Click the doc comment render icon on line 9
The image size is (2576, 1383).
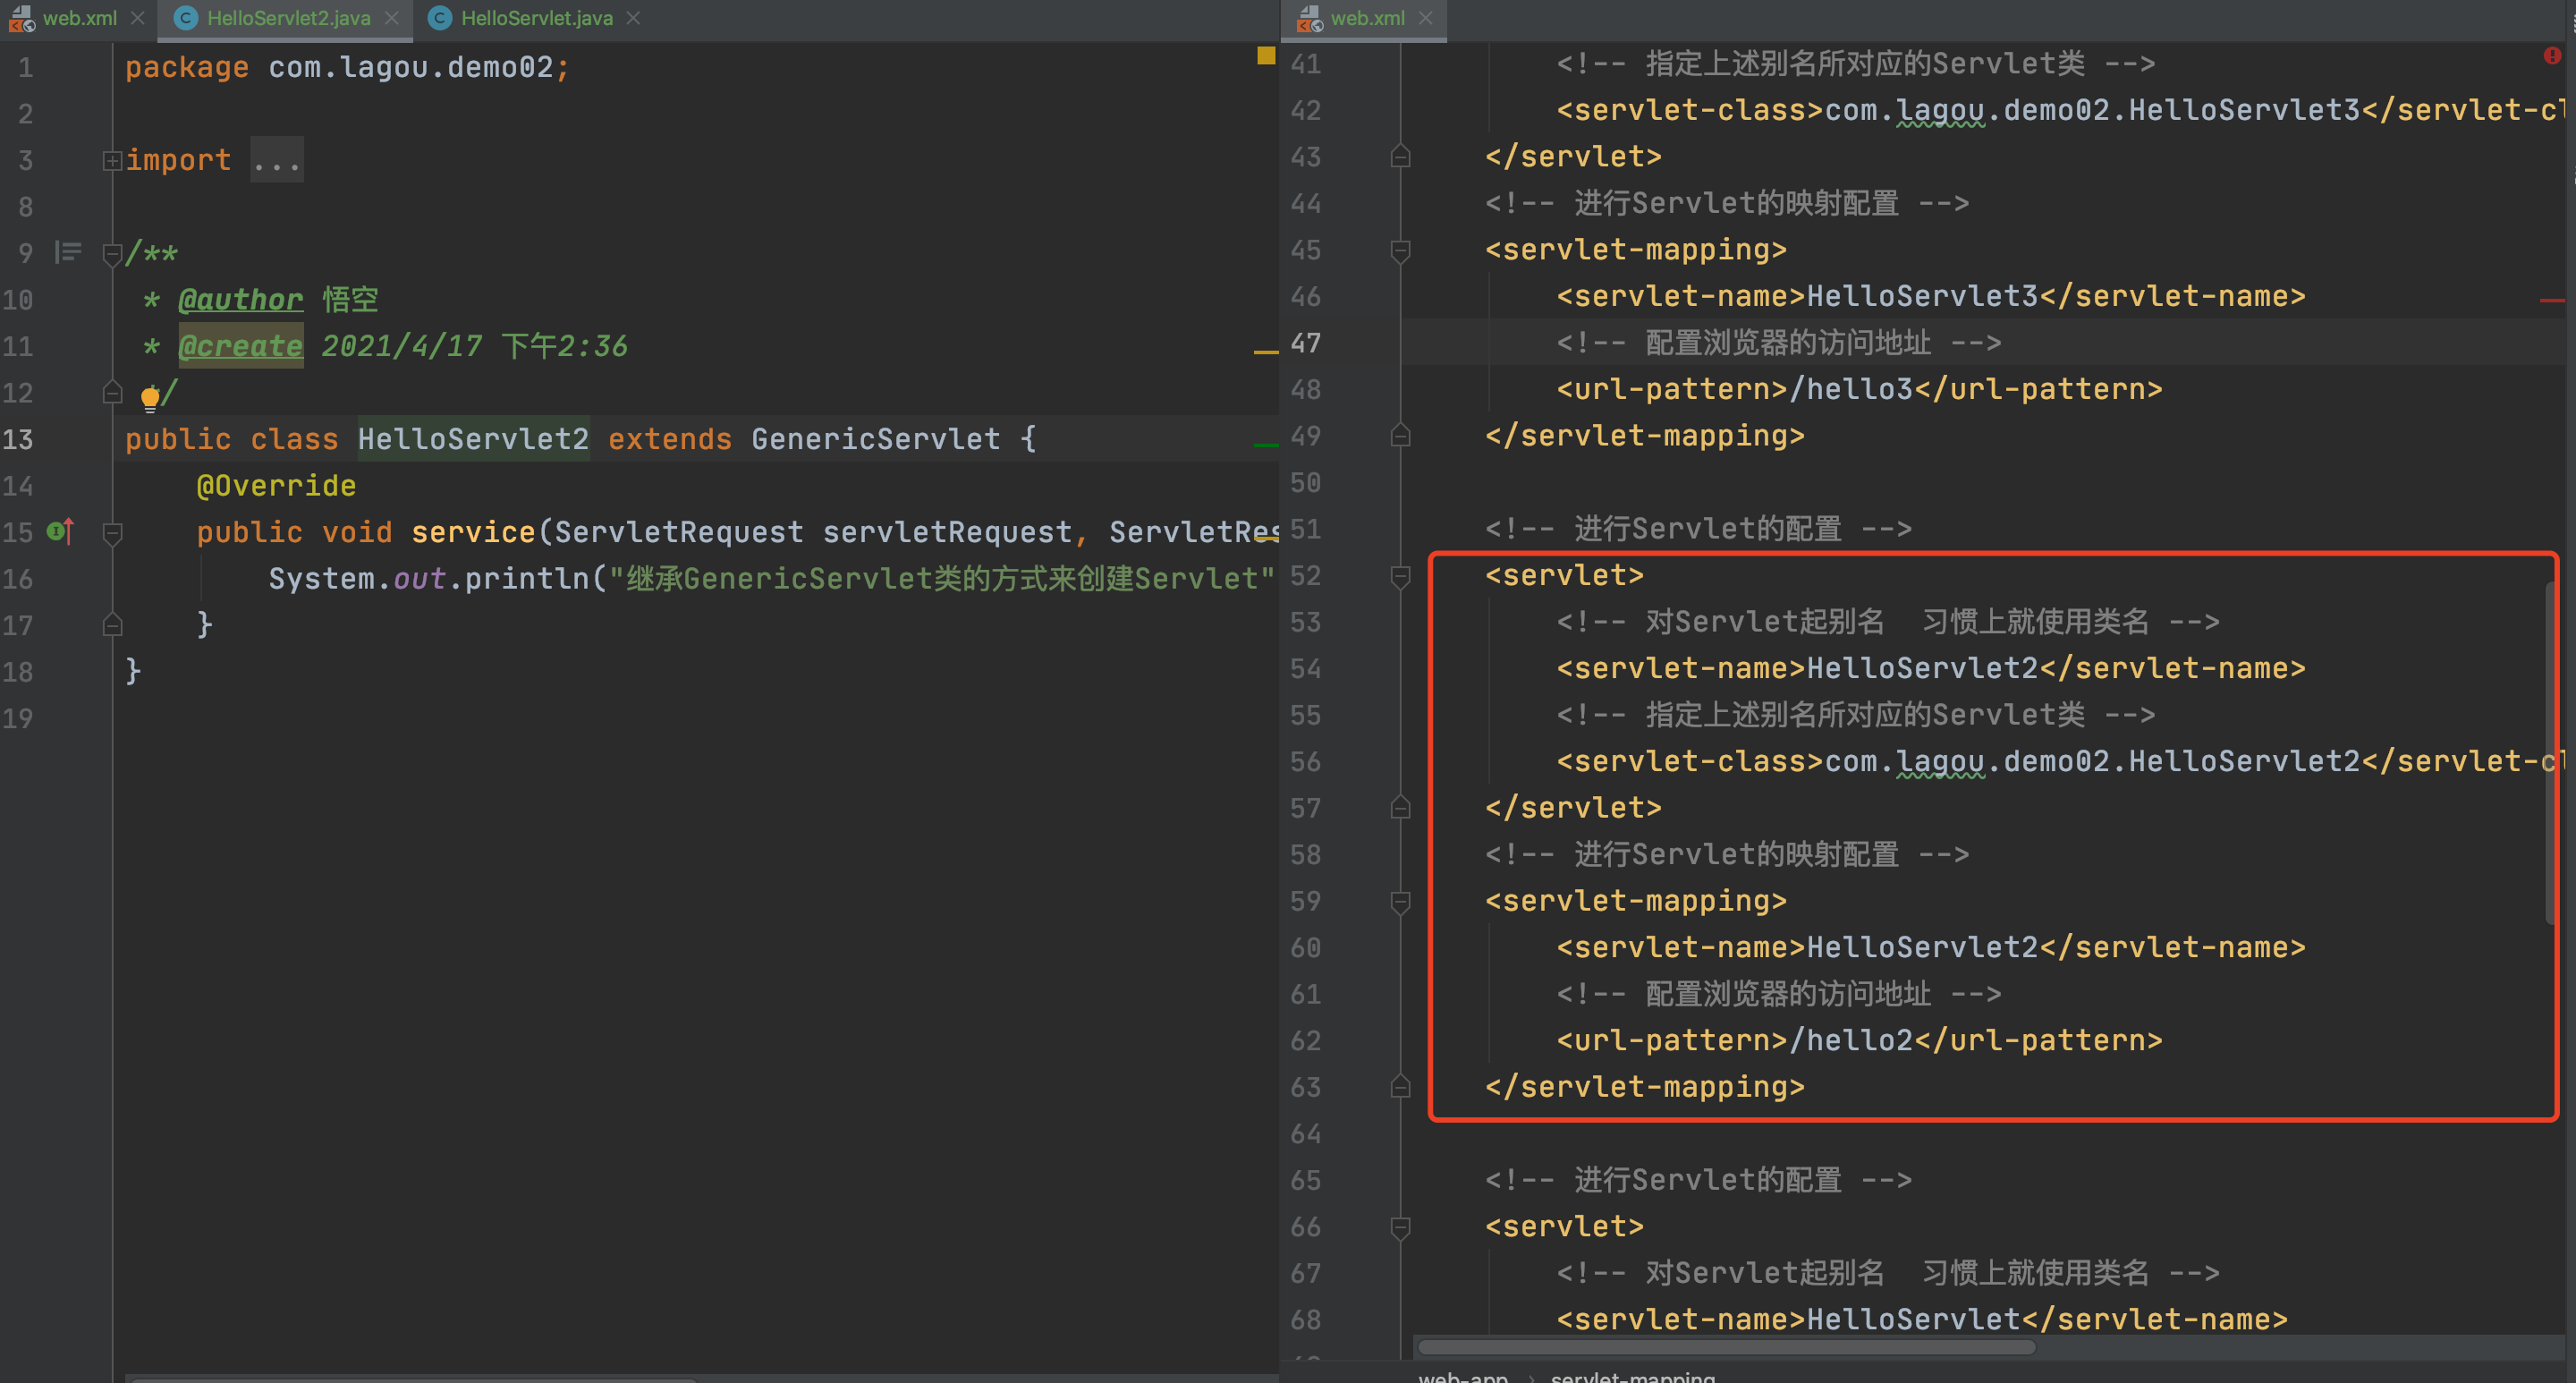[x=68, y=252]
